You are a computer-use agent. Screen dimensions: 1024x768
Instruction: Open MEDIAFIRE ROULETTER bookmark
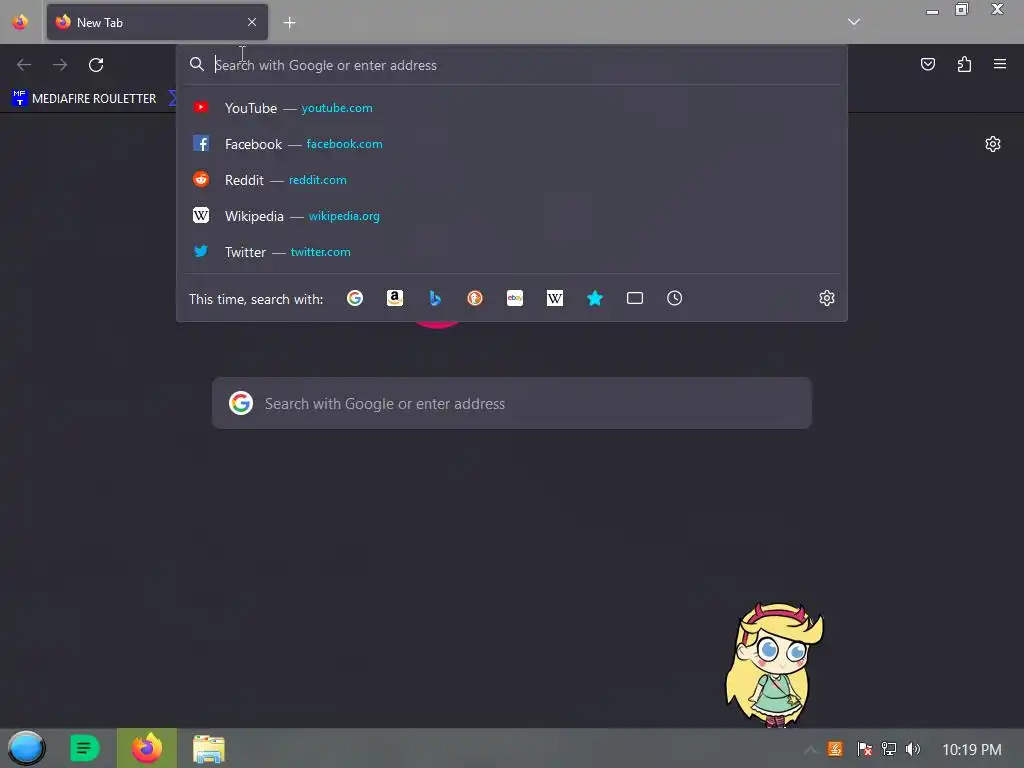coord(84,99)
